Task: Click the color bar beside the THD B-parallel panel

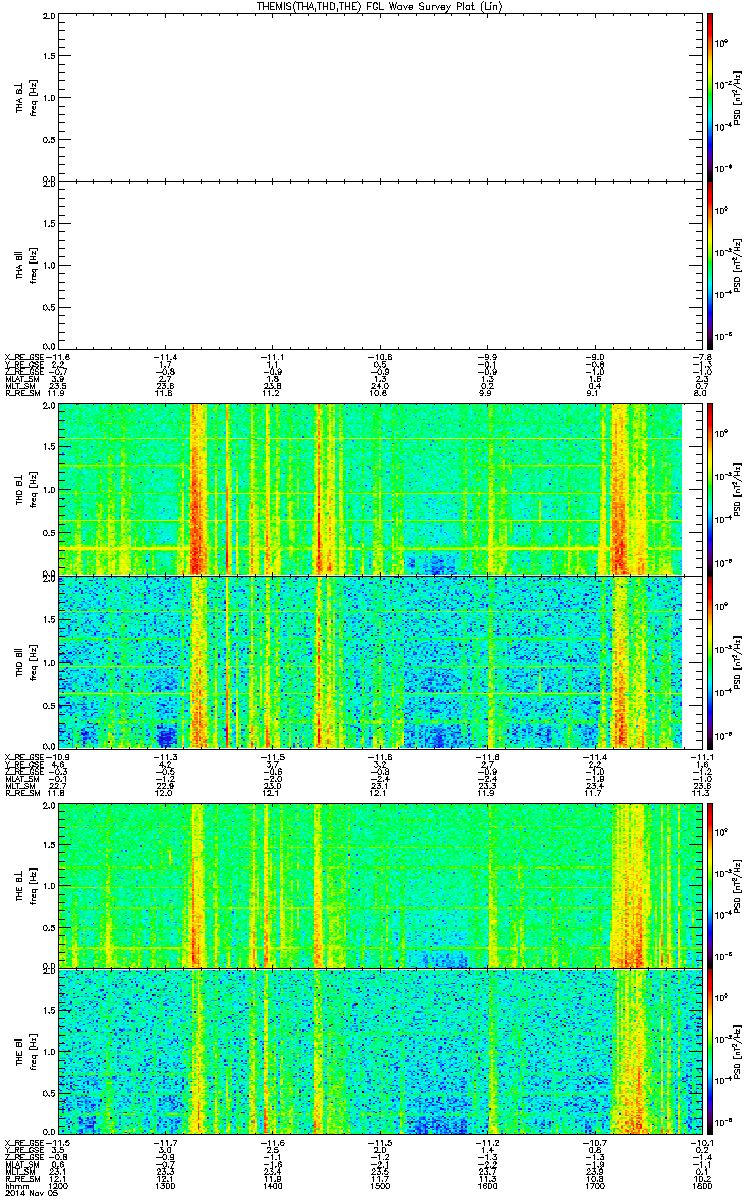Action: (710, 661)
